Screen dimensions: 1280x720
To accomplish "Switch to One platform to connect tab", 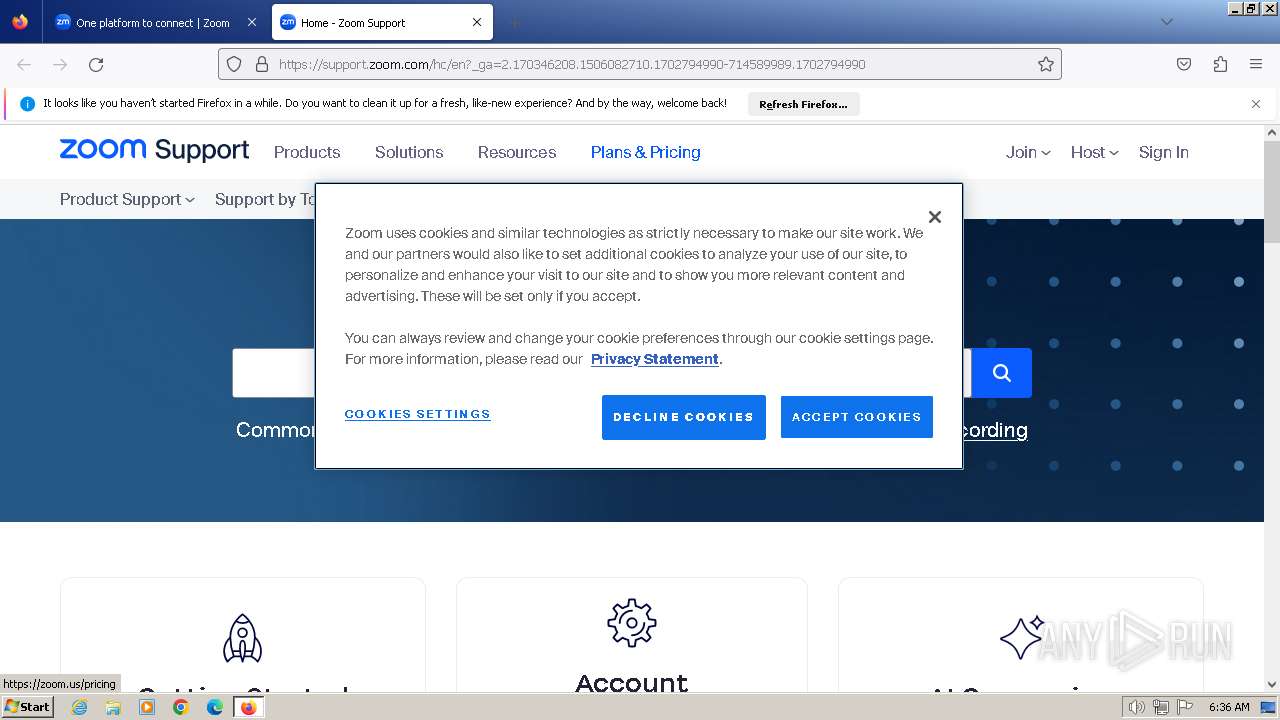I will coord(155,22).
